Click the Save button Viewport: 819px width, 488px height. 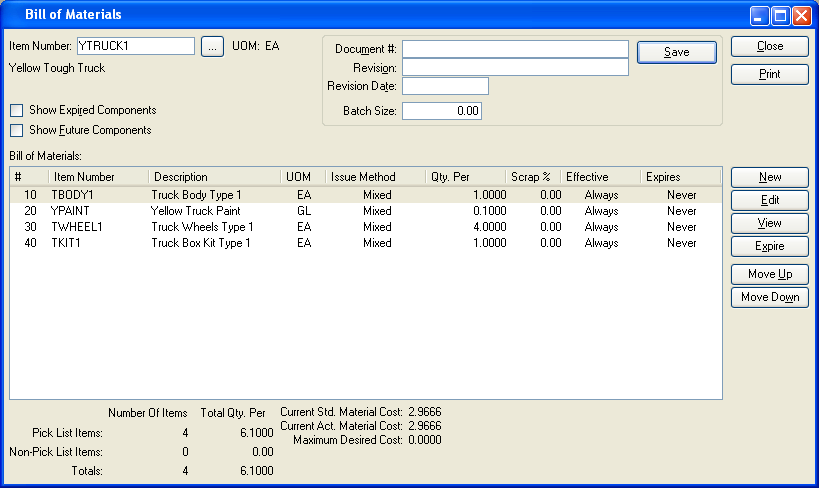(x=676, y=52)
